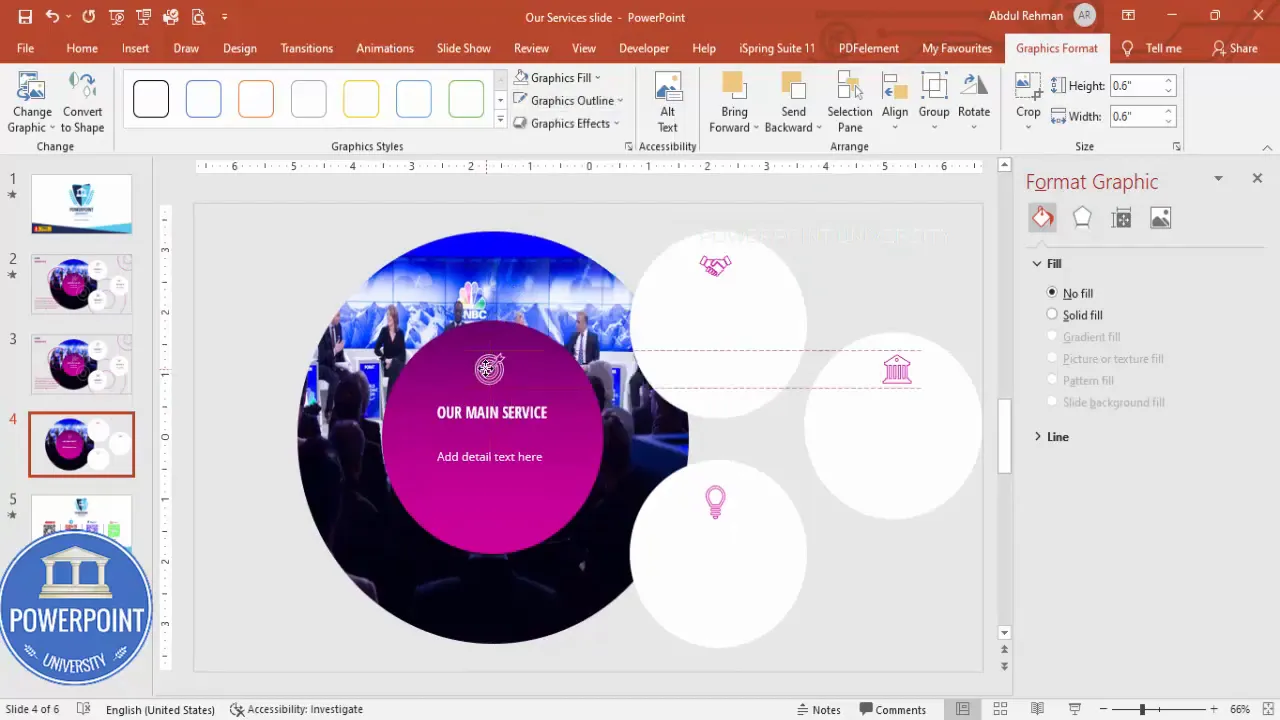Select the Crop tool
The height and width of the screenshot is (720, 1280).
(1028, 102)
